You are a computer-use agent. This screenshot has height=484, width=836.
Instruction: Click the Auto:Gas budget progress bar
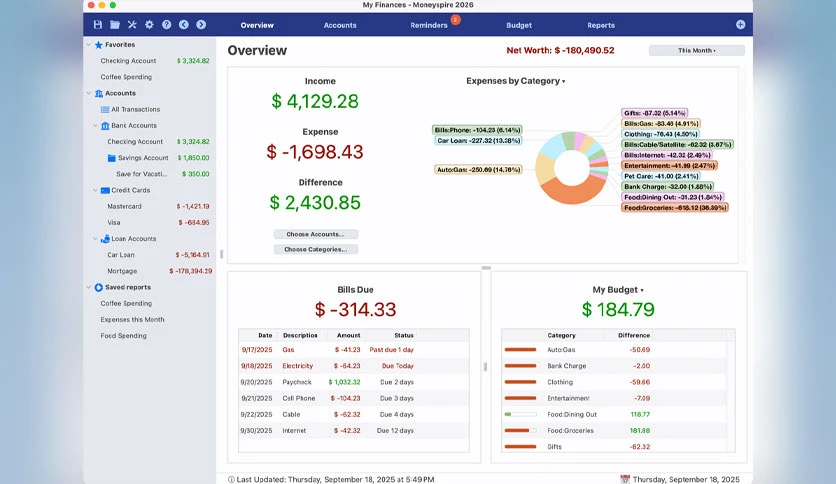520,350
